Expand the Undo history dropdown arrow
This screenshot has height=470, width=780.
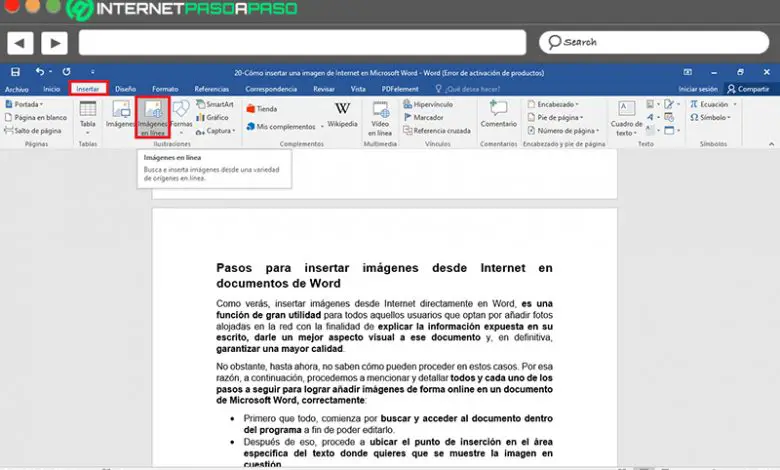click(x=50, y=72)
